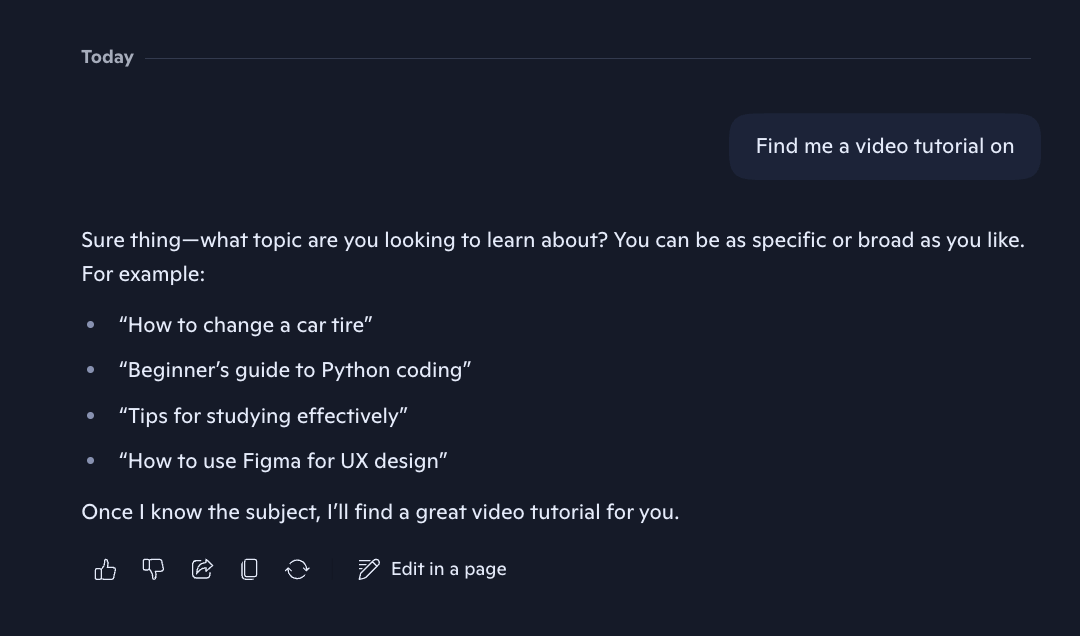Click the bullet dot before the car tire example
Screen dimensions: 1080x636
[91, 325]
